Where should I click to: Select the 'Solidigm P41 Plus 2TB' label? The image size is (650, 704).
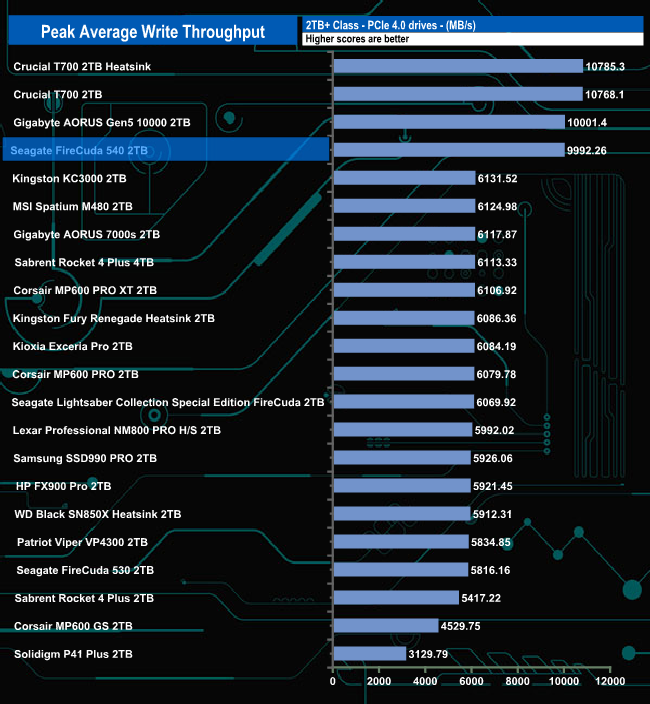point(73,654)
